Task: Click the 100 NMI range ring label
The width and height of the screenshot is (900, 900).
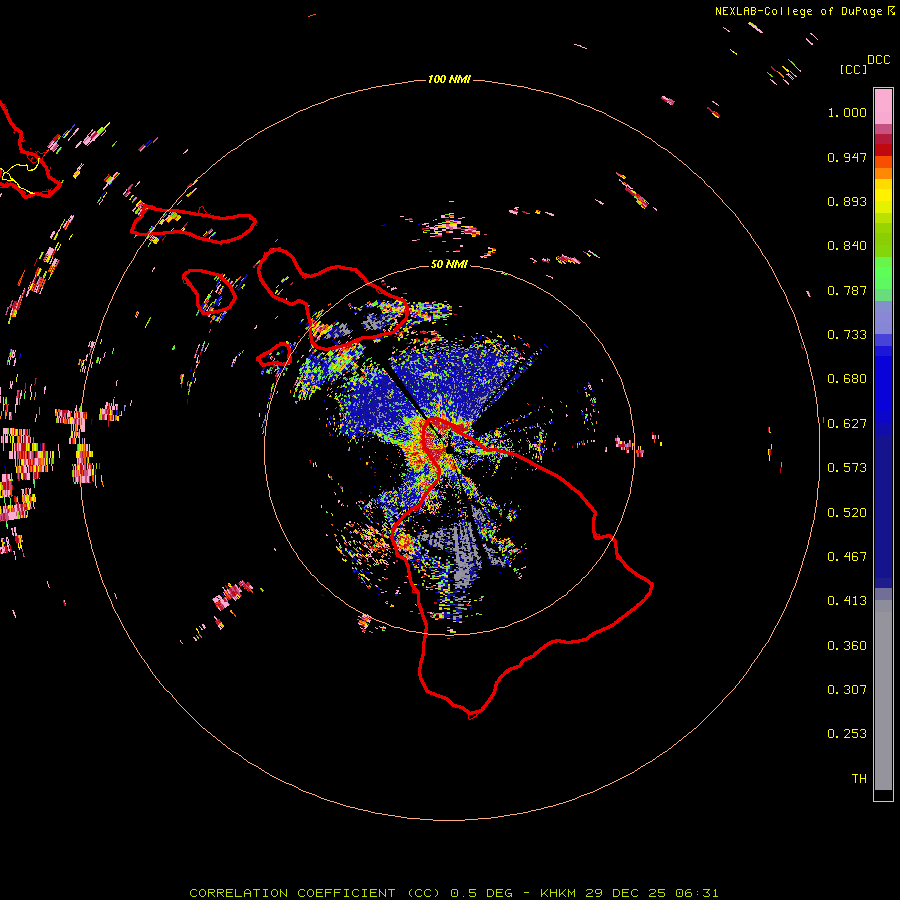Action: coord(449,79)
